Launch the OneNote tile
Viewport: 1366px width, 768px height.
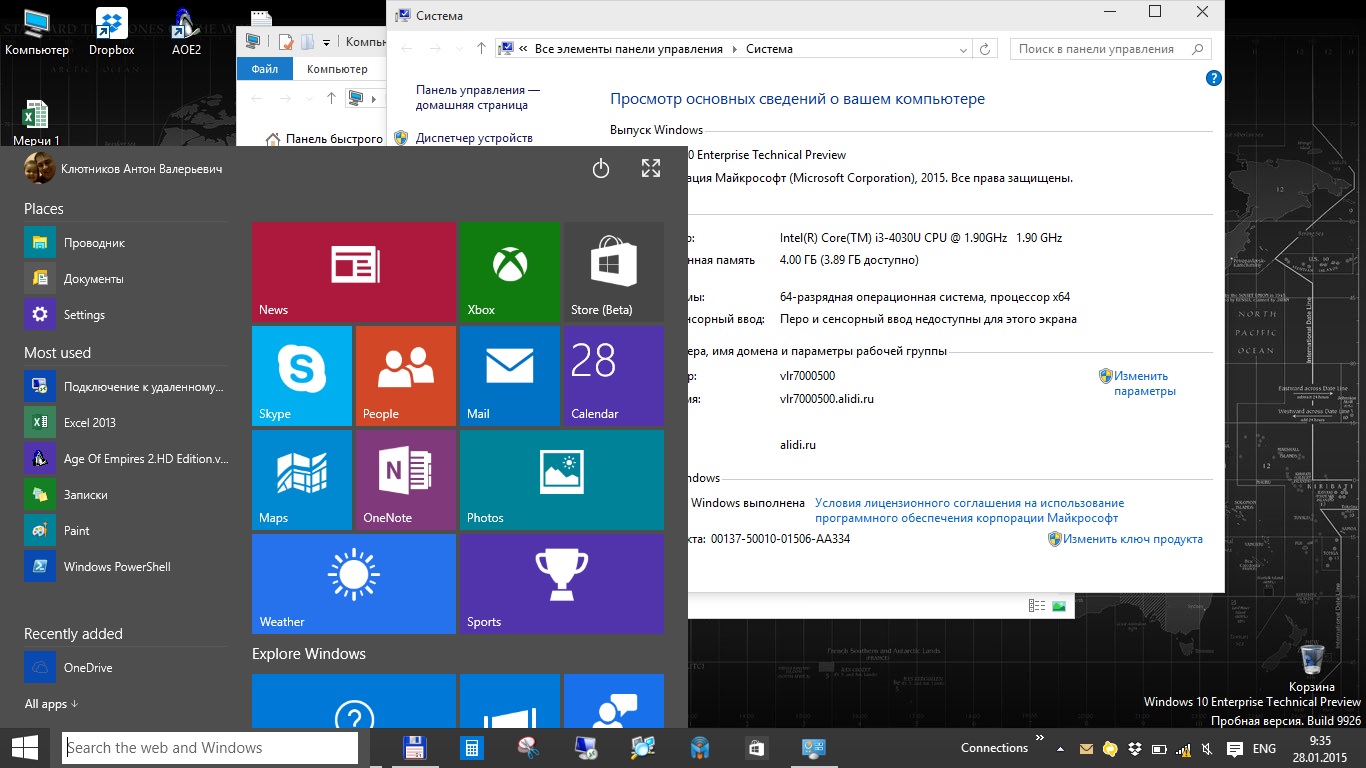pos(406,480)
